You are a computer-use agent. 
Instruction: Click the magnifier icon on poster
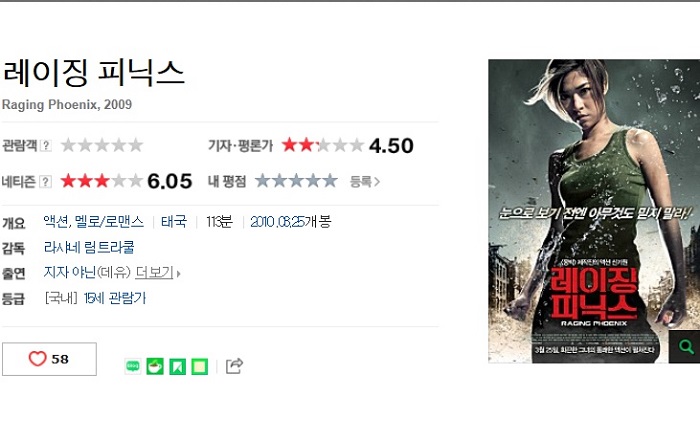[685, 346]
